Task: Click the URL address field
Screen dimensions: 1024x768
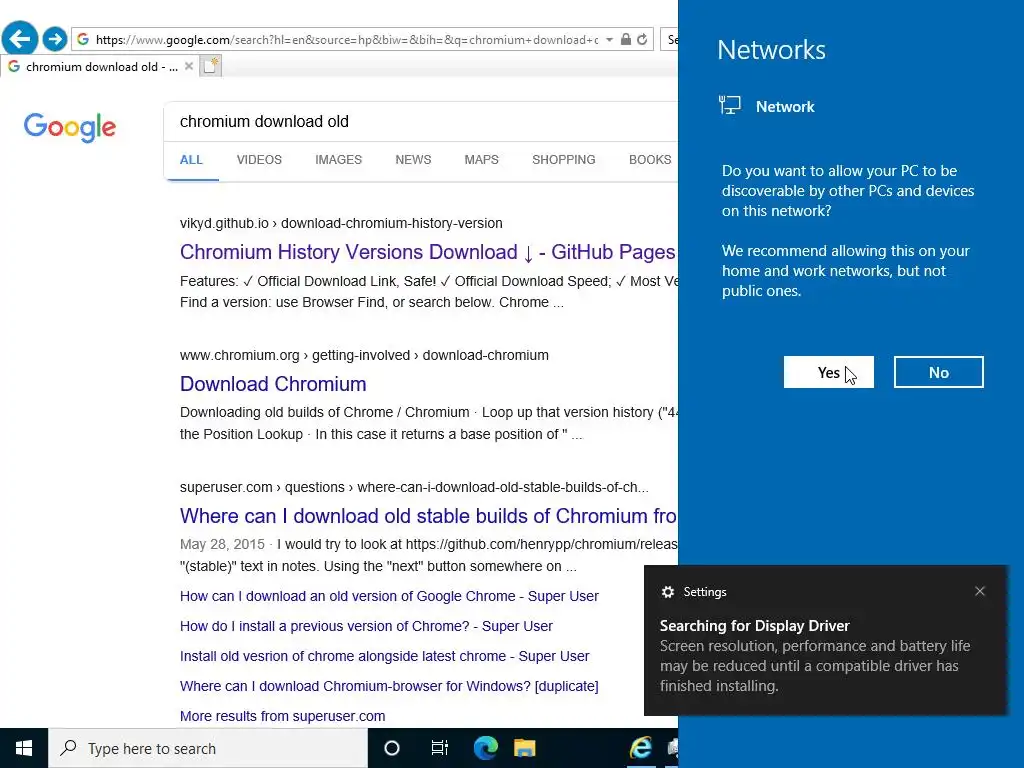Action: click(x=346, y=40)
